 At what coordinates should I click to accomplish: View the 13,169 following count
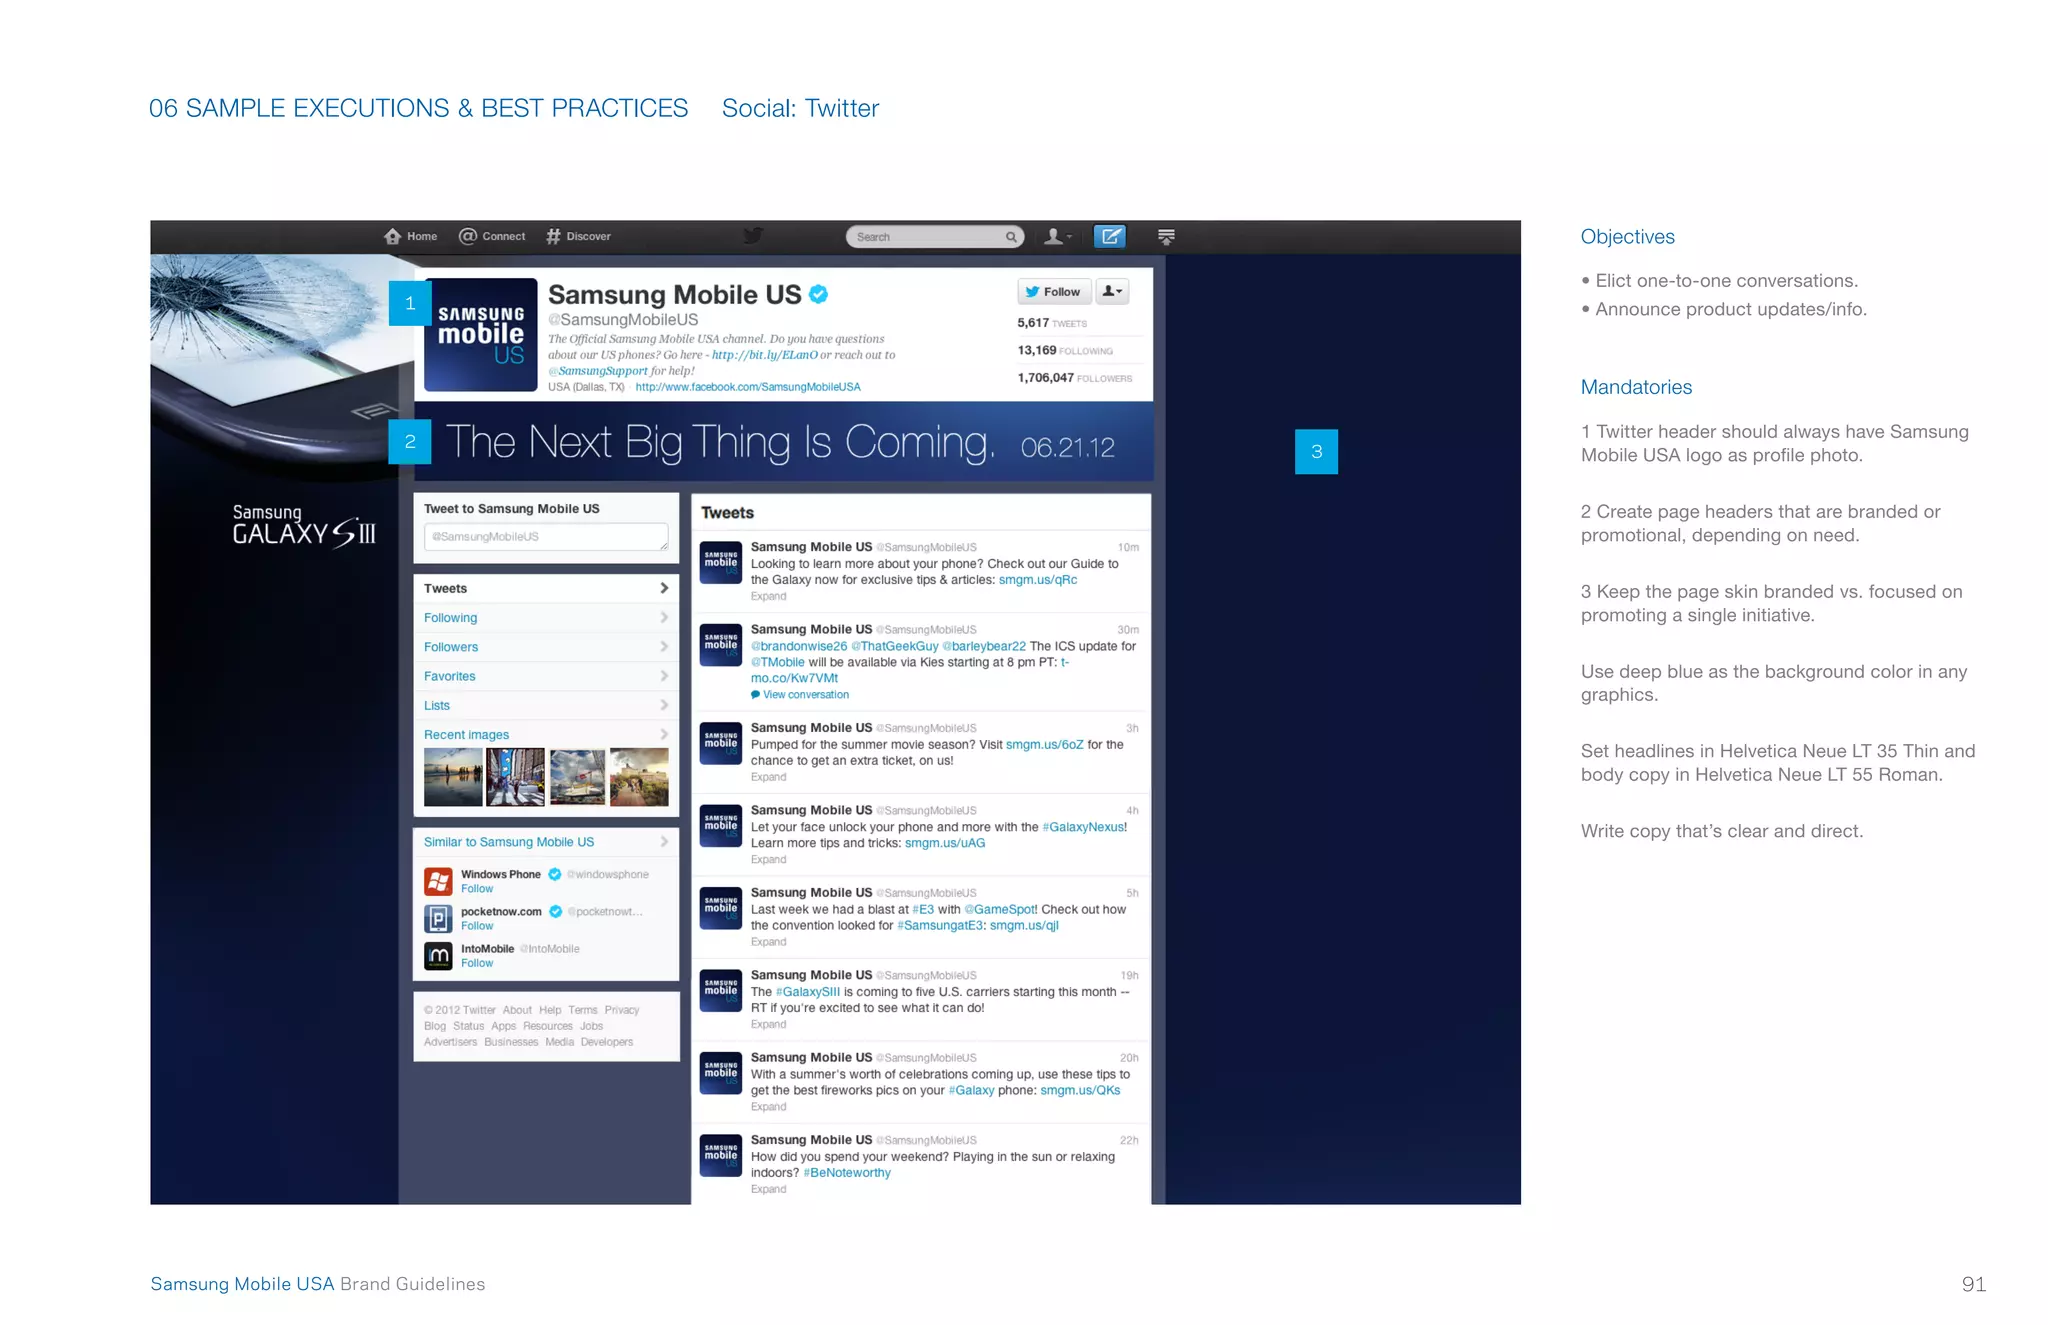1065,351
